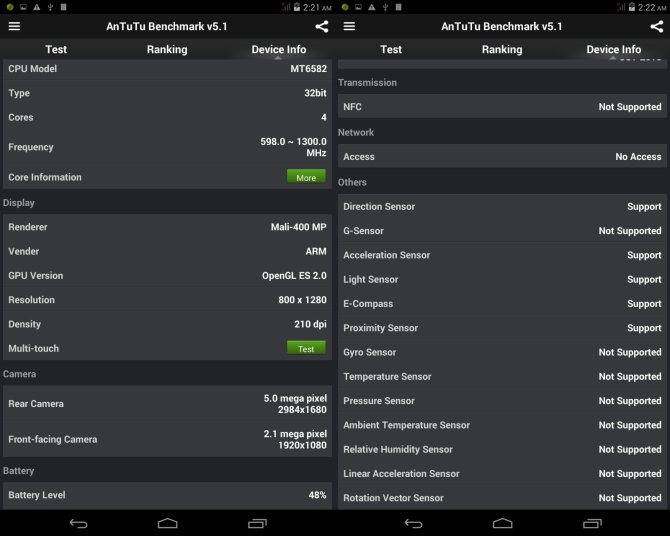Select Renderer Mali-400 MP row
Screen dimensions: 670x536
pyautogui.click(x=168, y=227)
